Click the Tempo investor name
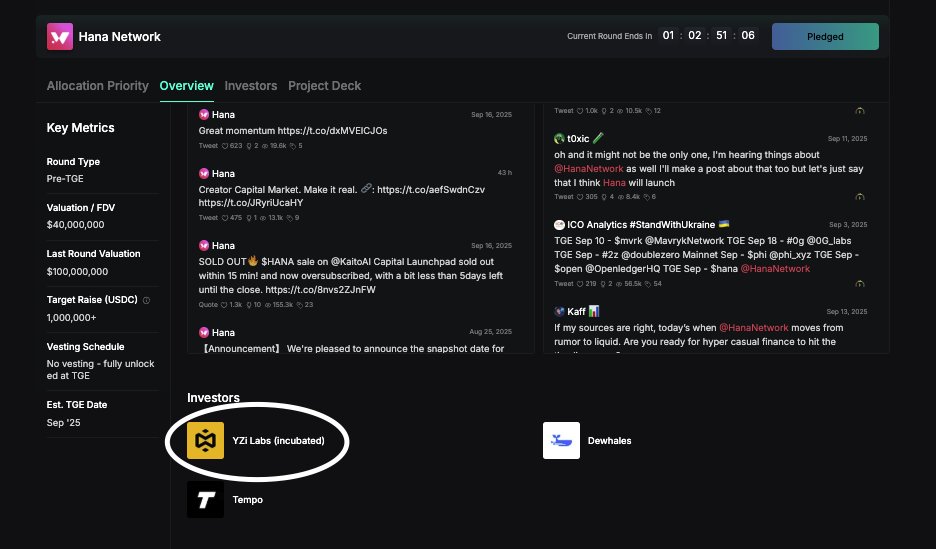This screenshot has width=936, height=549. coord(247,500)
